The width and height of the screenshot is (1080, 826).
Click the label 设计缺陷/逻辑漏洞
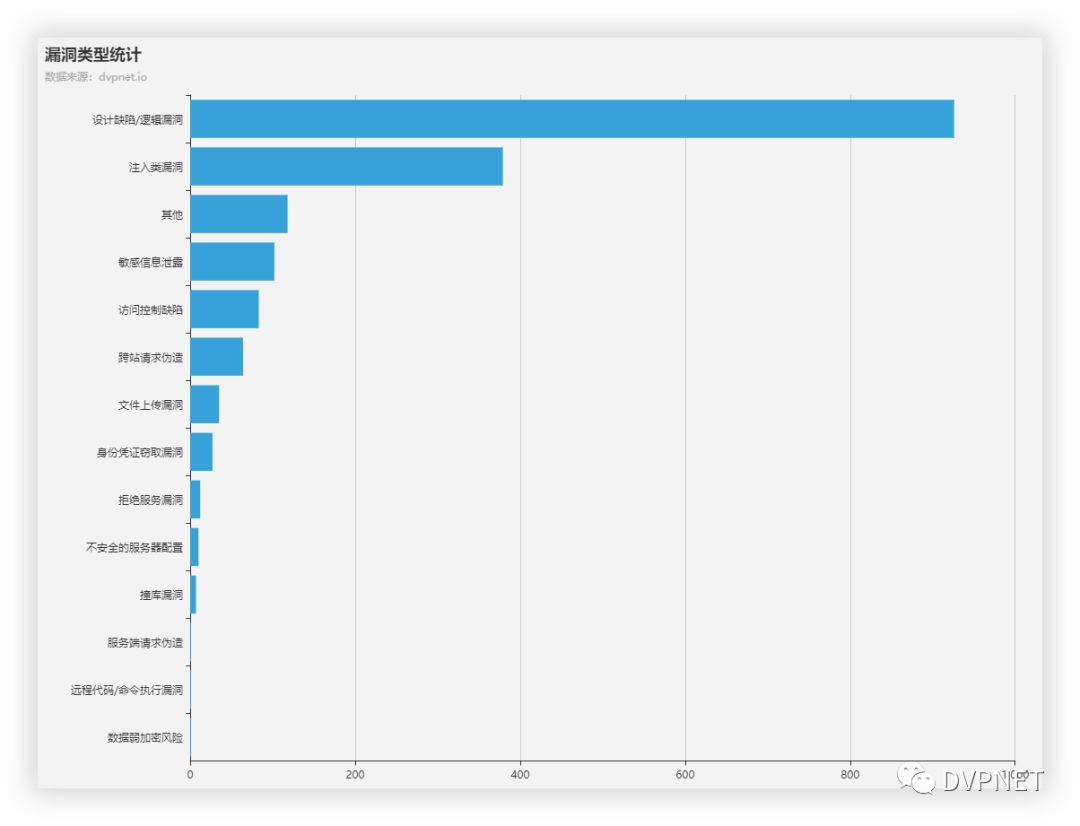coord(138,120)
